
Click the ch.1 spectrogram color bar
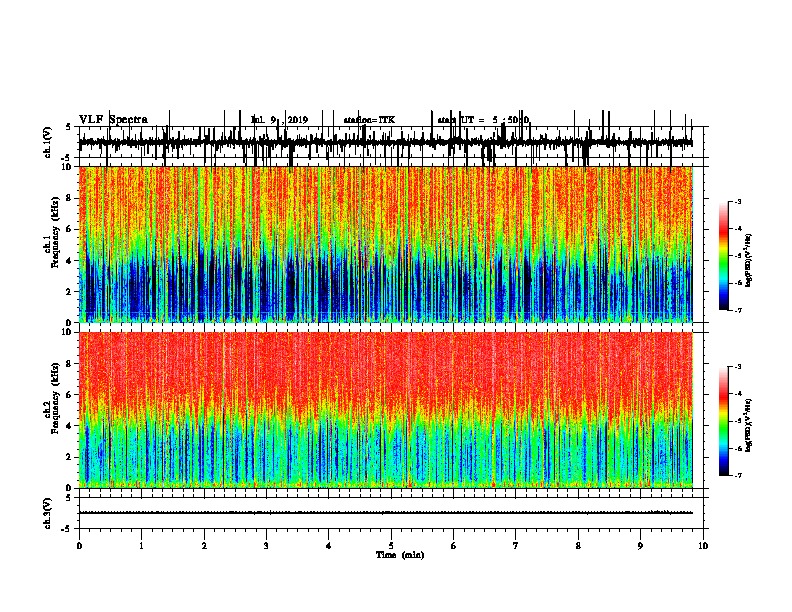tap(723, 256)
